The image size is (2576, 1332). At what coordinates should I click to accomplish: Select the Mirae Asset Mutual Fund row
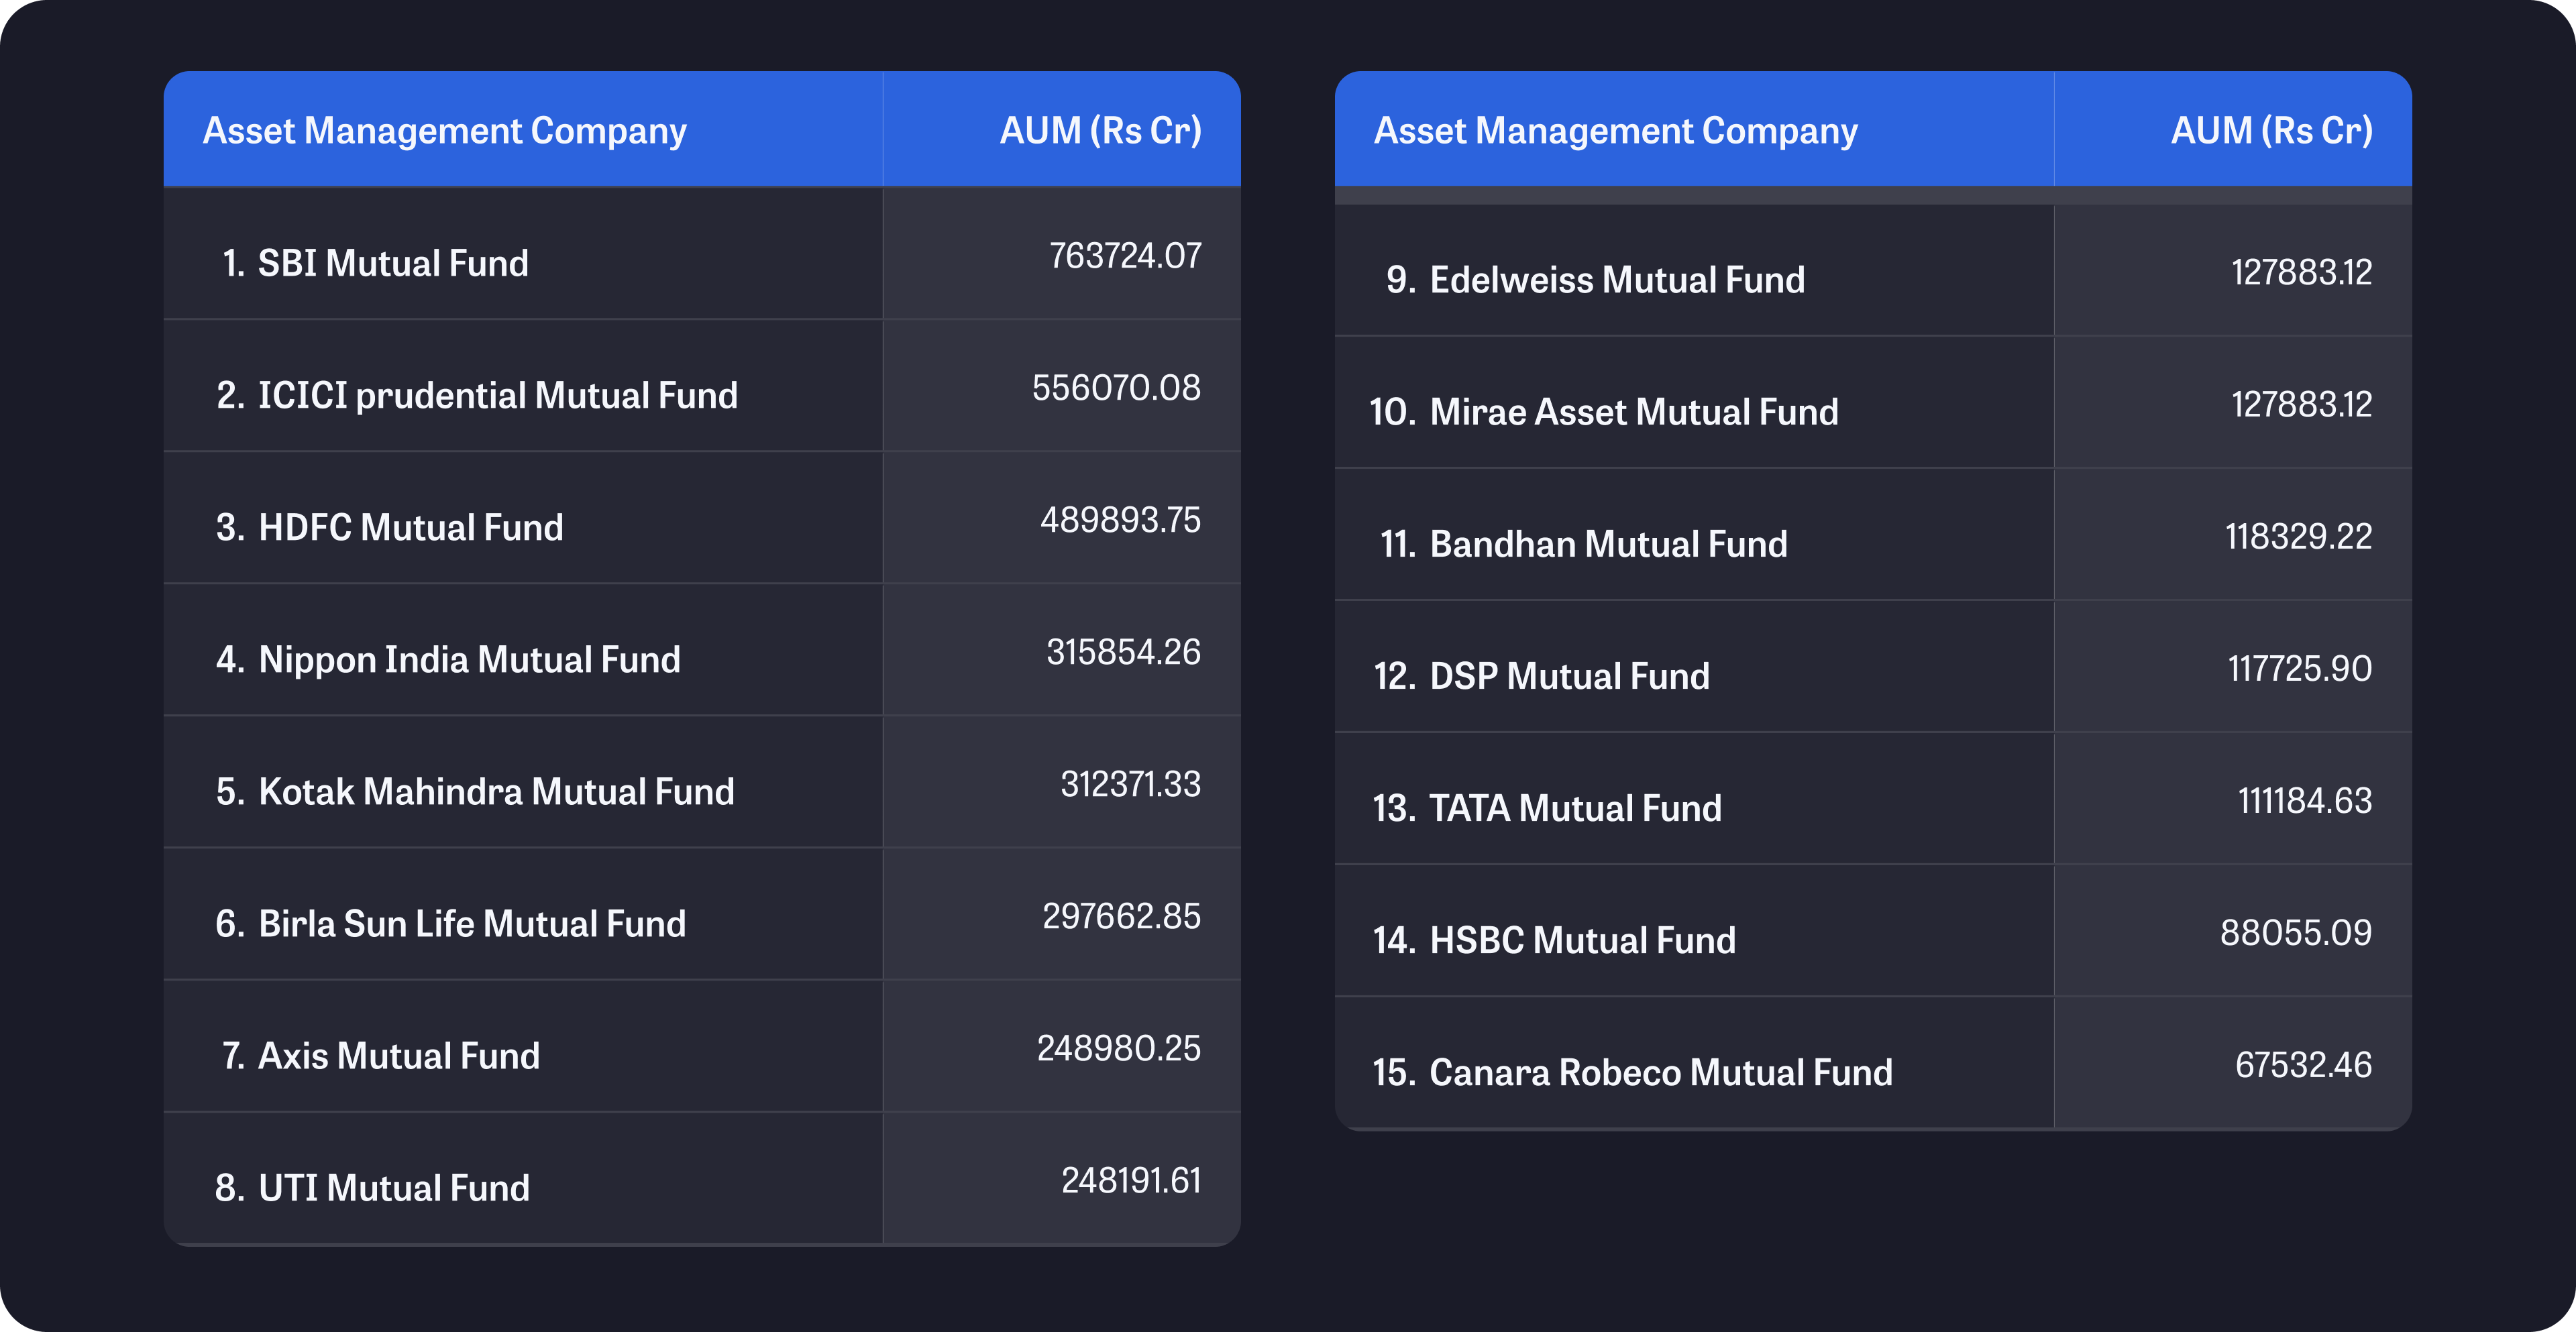point(1633,412)
